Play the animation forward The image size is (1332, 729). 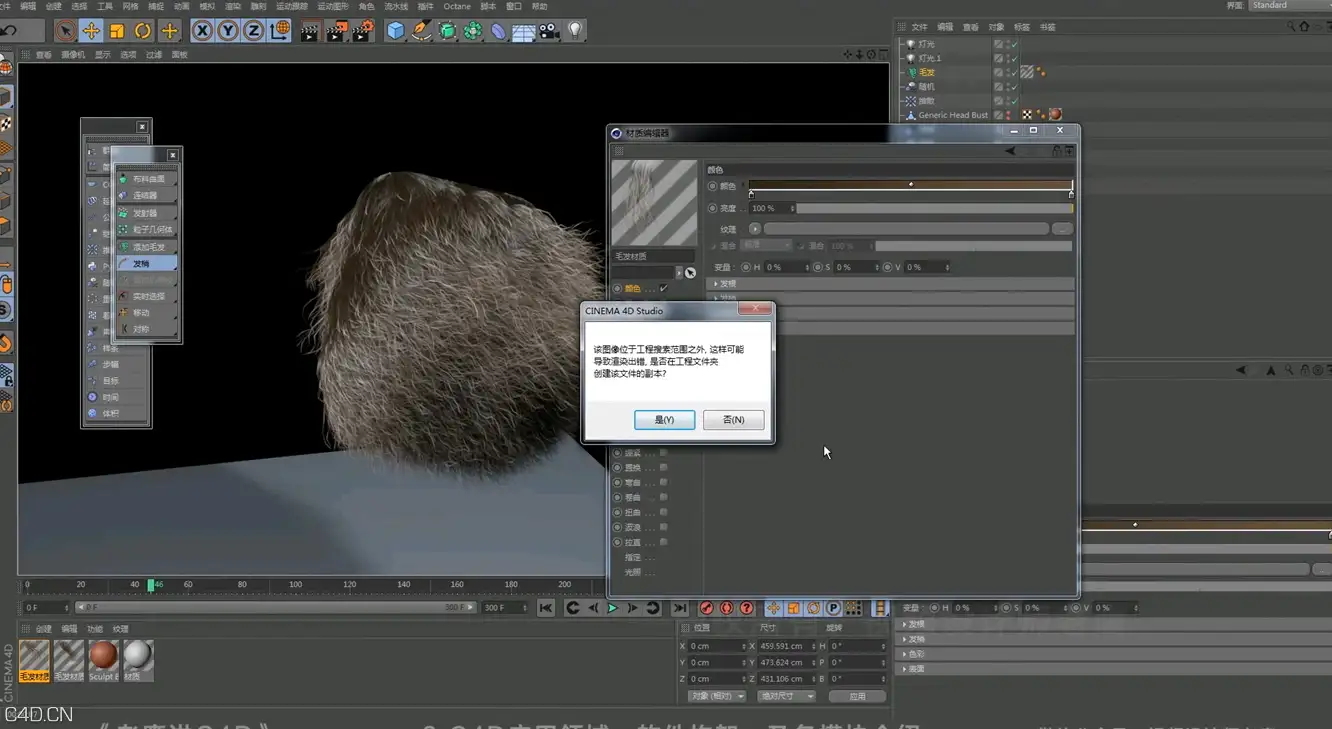click(613, 608)
